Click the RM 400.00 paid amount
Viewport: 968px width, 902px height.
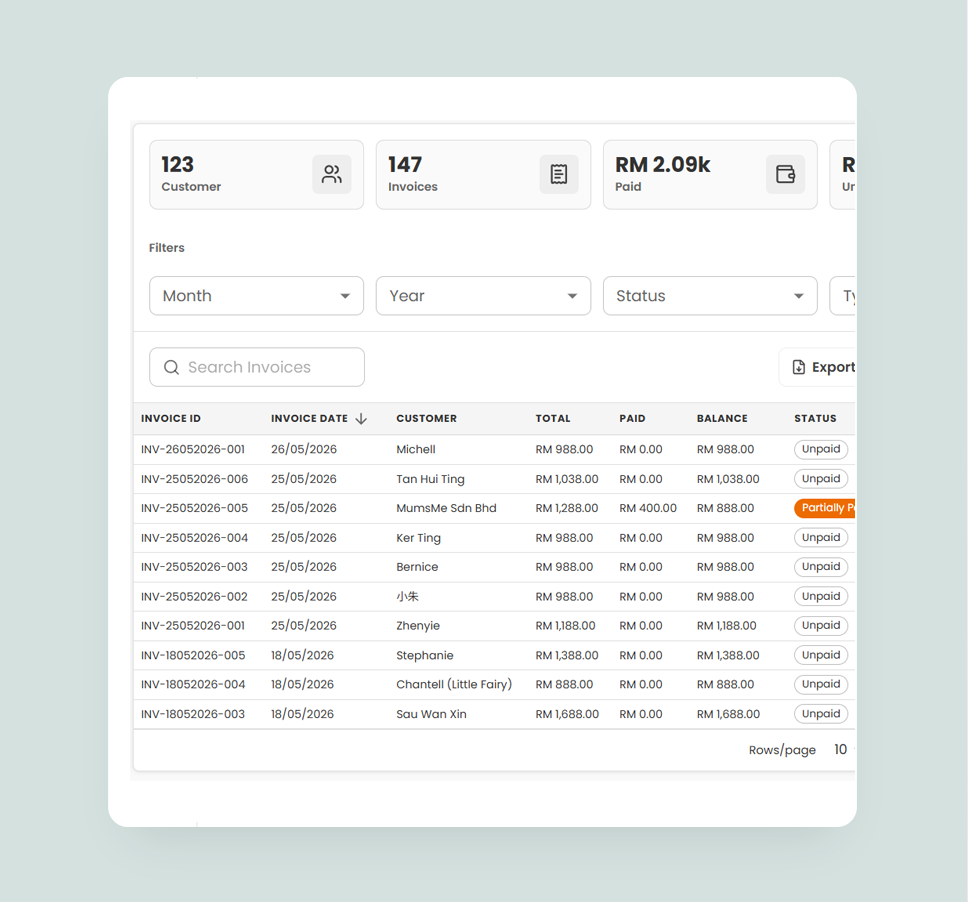[x=648, y=508]
